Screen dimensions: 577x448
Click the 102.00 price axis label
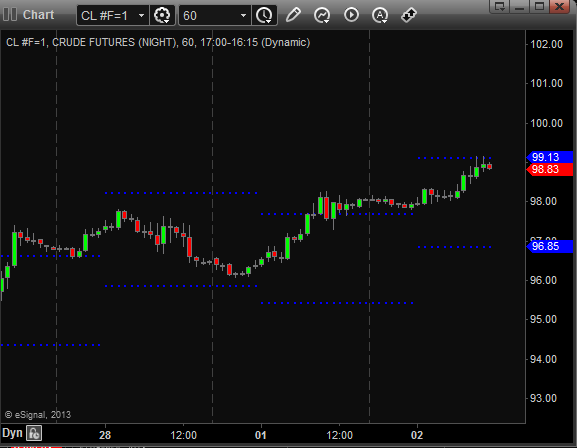tap(546, 44)
